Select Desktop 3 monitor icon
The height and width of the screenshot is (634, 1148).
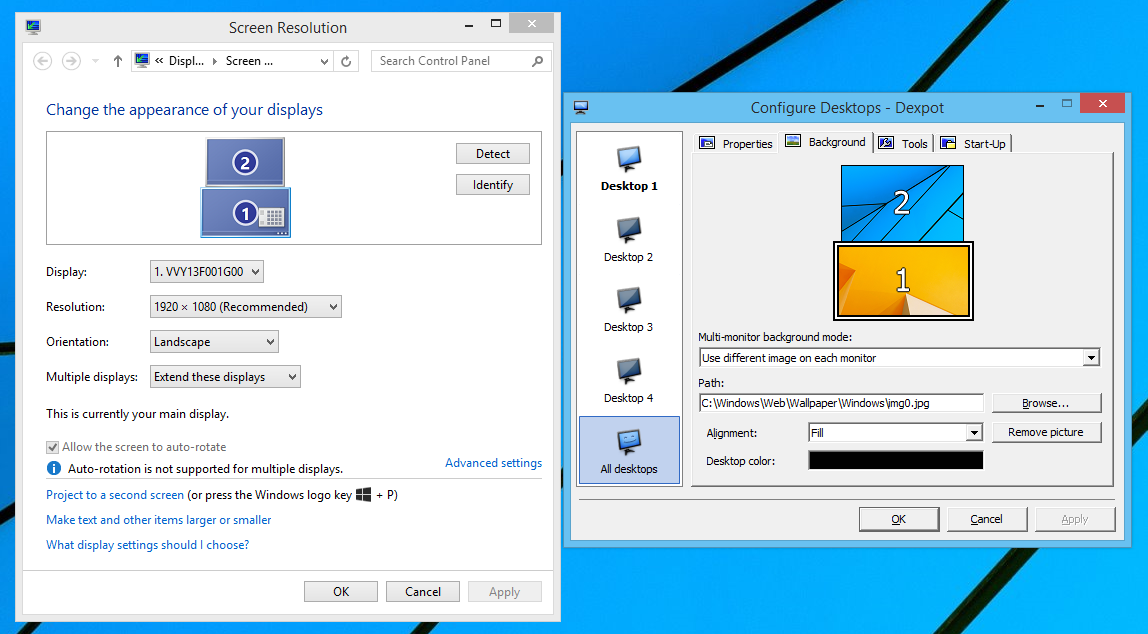click(629, 301)
